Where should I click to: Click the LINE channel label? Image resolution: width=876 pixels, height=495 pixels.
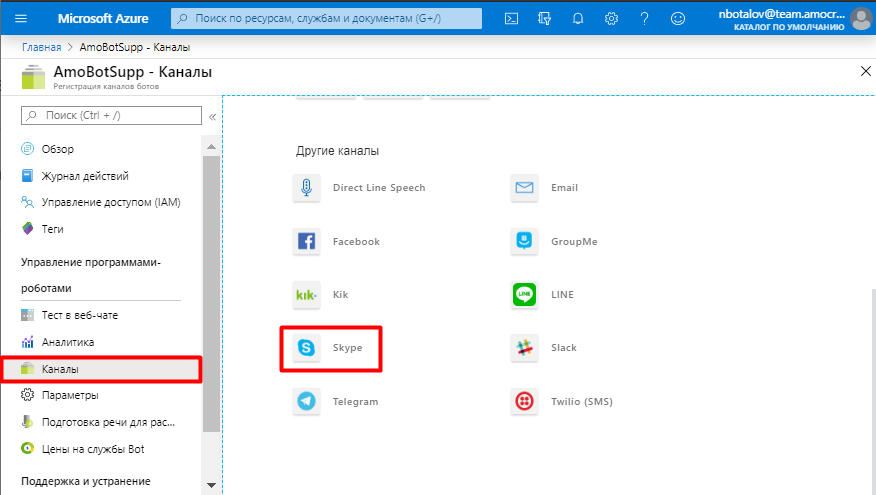[562, 294]
